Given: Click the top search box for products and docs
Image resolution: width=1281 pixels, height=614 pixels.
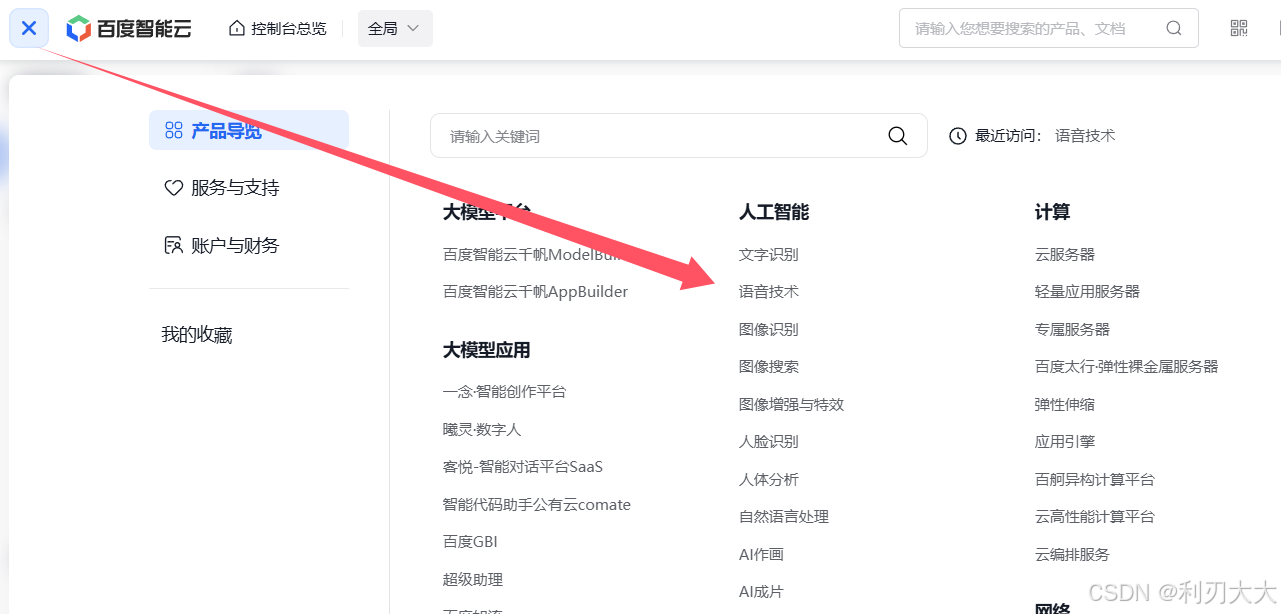Looking at the screenshot, I should [1048, 28].
